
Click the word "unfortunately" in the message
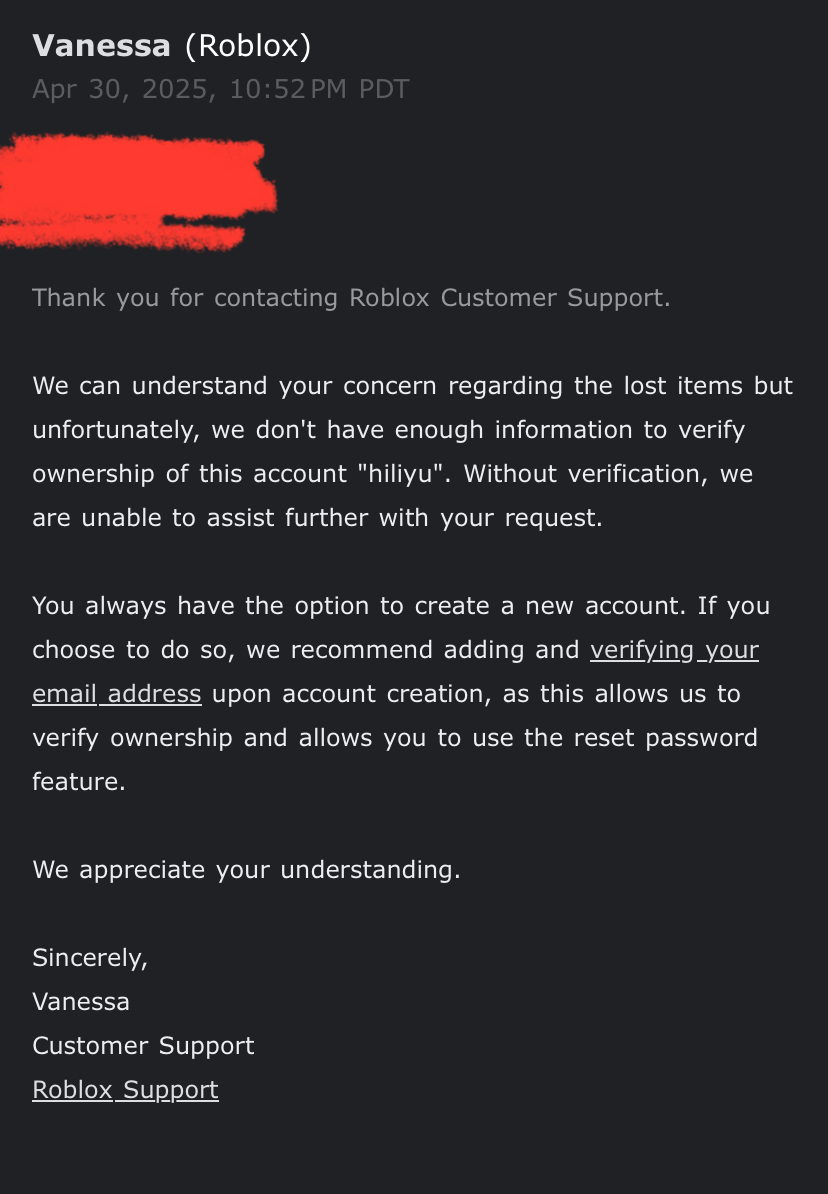point(114,430)
